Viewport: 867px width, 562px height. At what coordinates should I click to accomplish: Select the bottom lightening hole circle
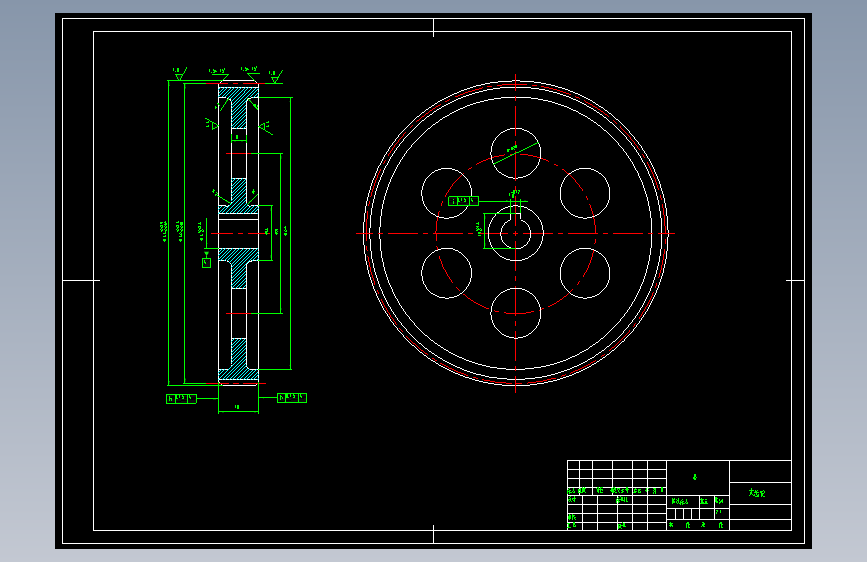tap(515, 313)
